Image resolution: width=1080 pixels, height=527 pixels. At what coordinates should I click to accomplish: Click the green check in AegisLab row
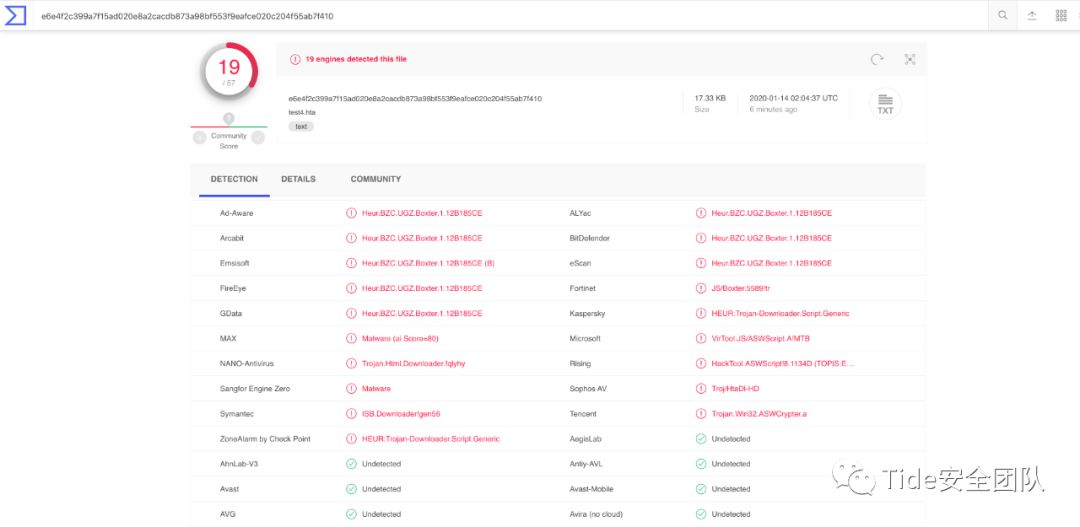[700, 439]
